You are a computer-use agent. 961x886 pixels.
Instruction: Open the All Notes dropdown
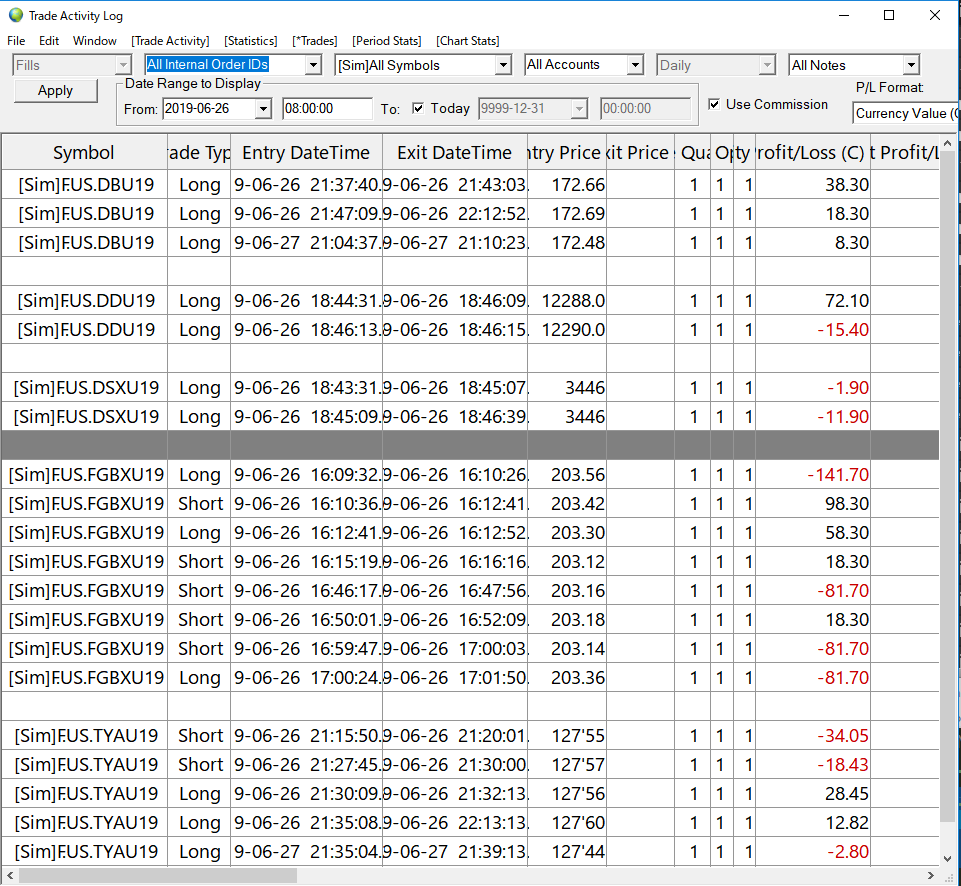(910, 65)
